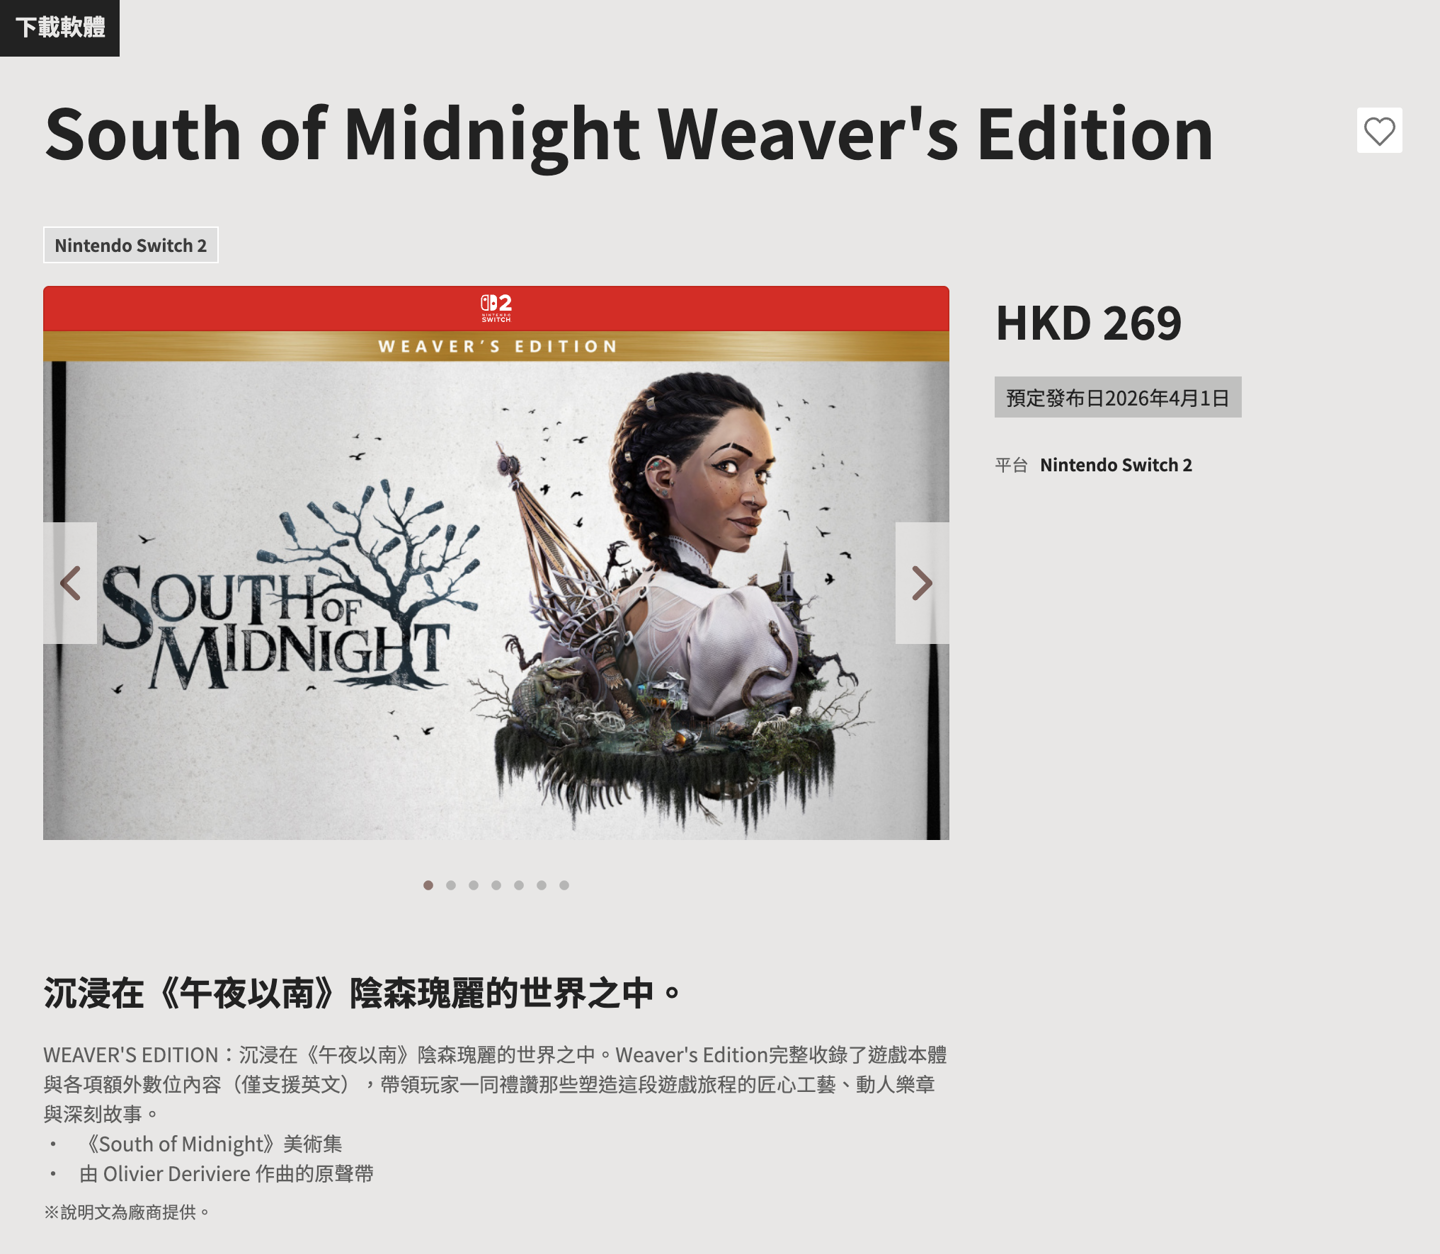This screenshot has width=1440, height=1254.
Task: Advance to next carousel image with right arrow
Action: (x=922, y=583)
